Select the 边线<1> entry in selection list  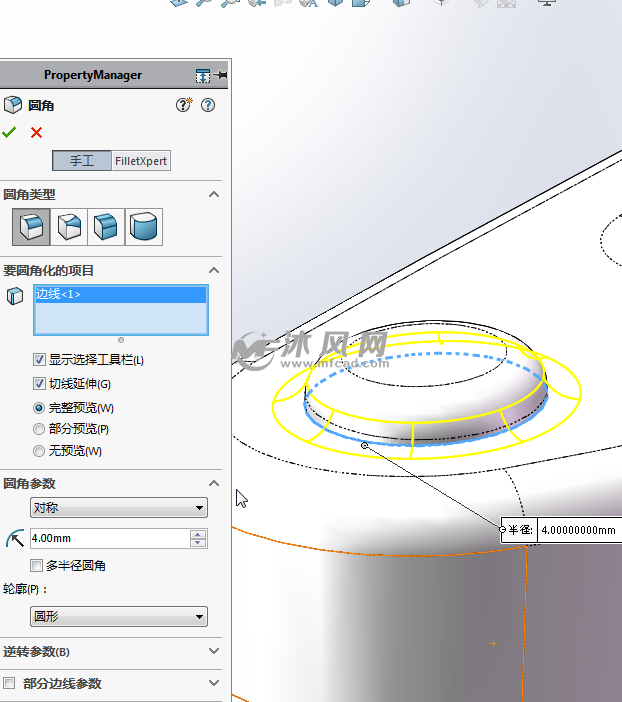coord(120,294)
